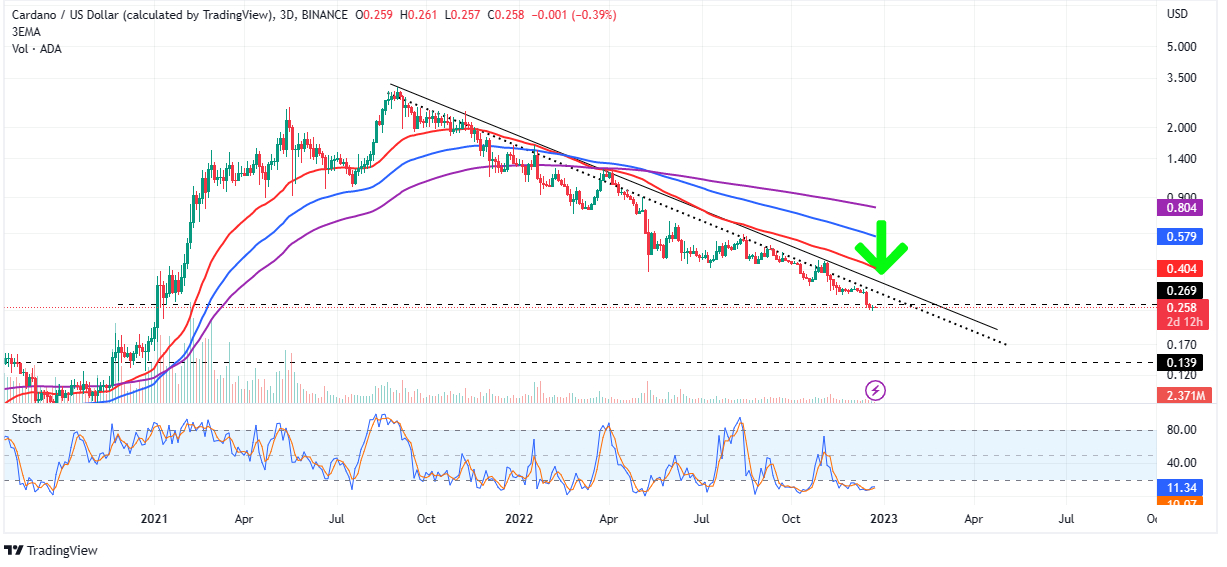Click the 11.34 Stoch value label
The image size is (1227, 567).
pyautogui.click(x=1182, y=487)
